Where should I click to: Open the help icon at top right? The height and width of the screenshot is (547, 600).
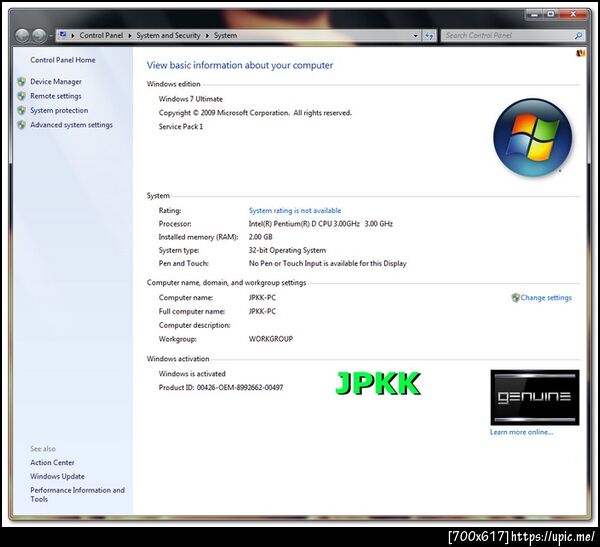coord(580,53)
